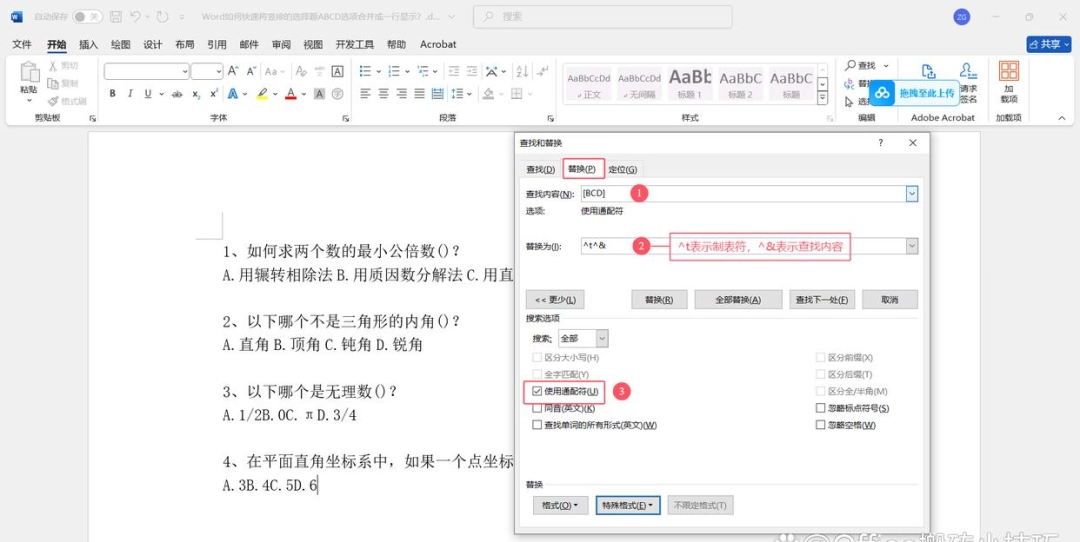The height and width of the screenshot is (542, 1080).
Task: Check Find all word forms (English) option
Action: 537,425
